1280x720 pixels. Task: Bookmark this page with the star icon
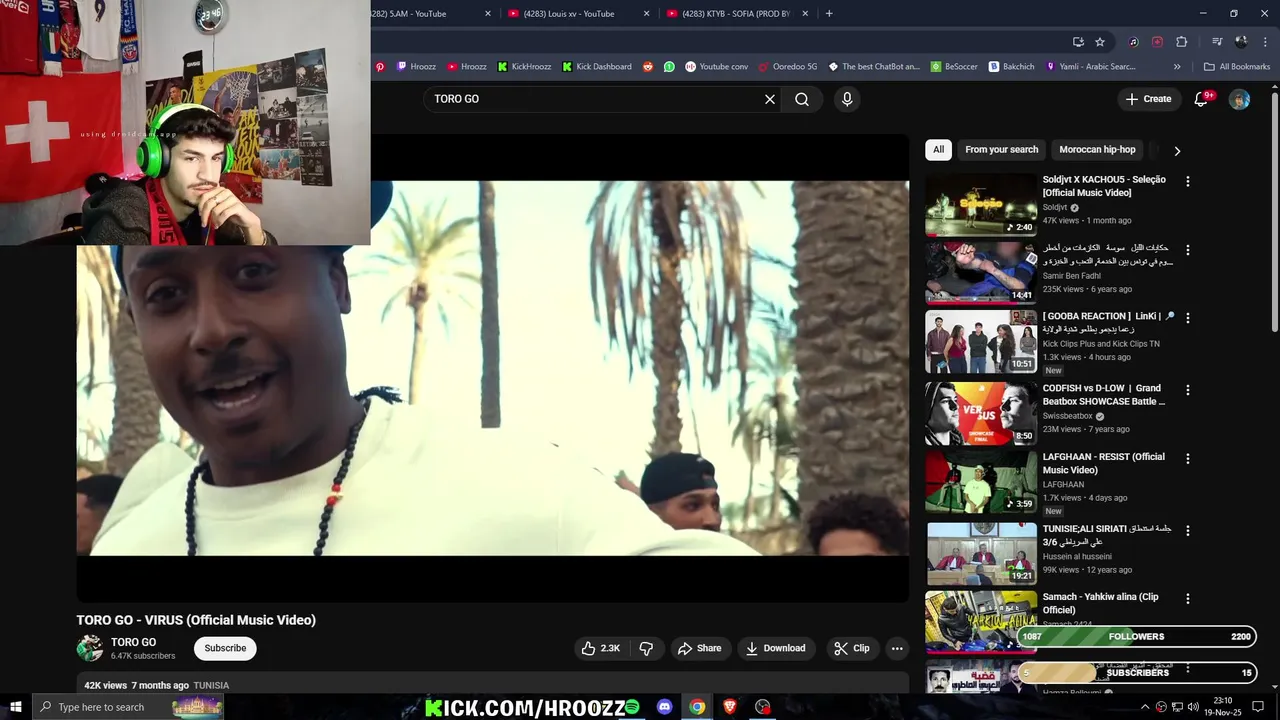pos(1100,42)
